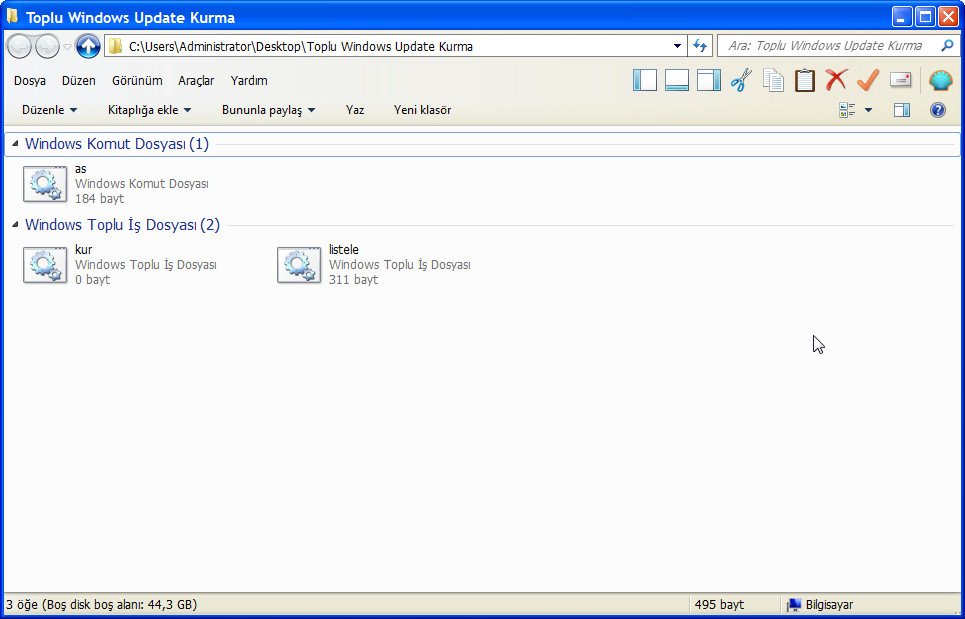
Task: Select the 'as' file icon
Action: click(x=45, y=183)
